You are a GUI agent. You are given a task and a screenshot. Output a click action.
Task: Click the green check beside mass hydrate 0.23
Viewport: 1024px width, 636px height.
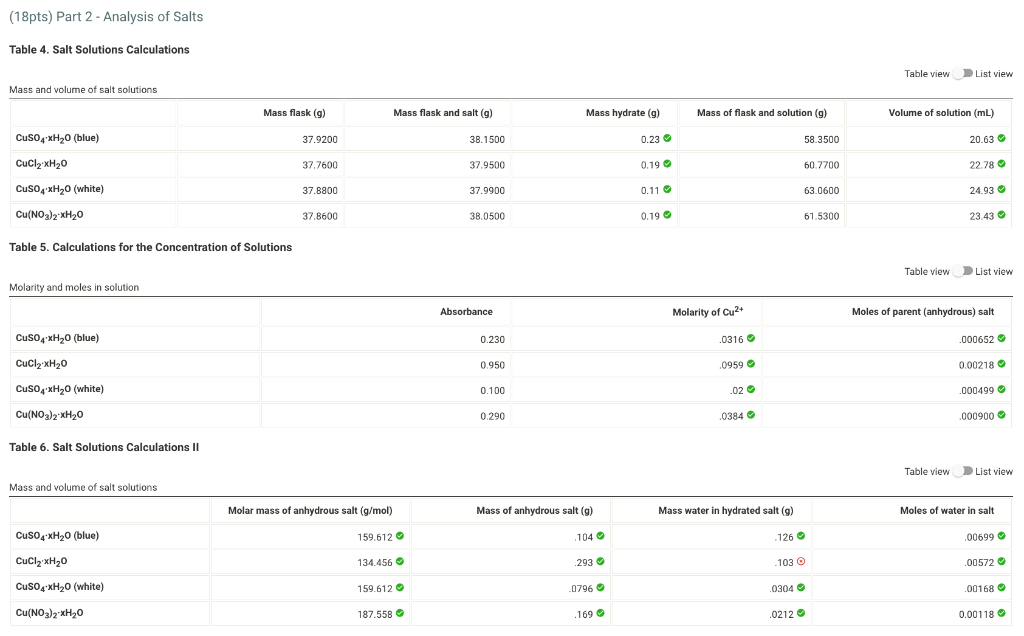pyautogui.click(x=667, y=138)
